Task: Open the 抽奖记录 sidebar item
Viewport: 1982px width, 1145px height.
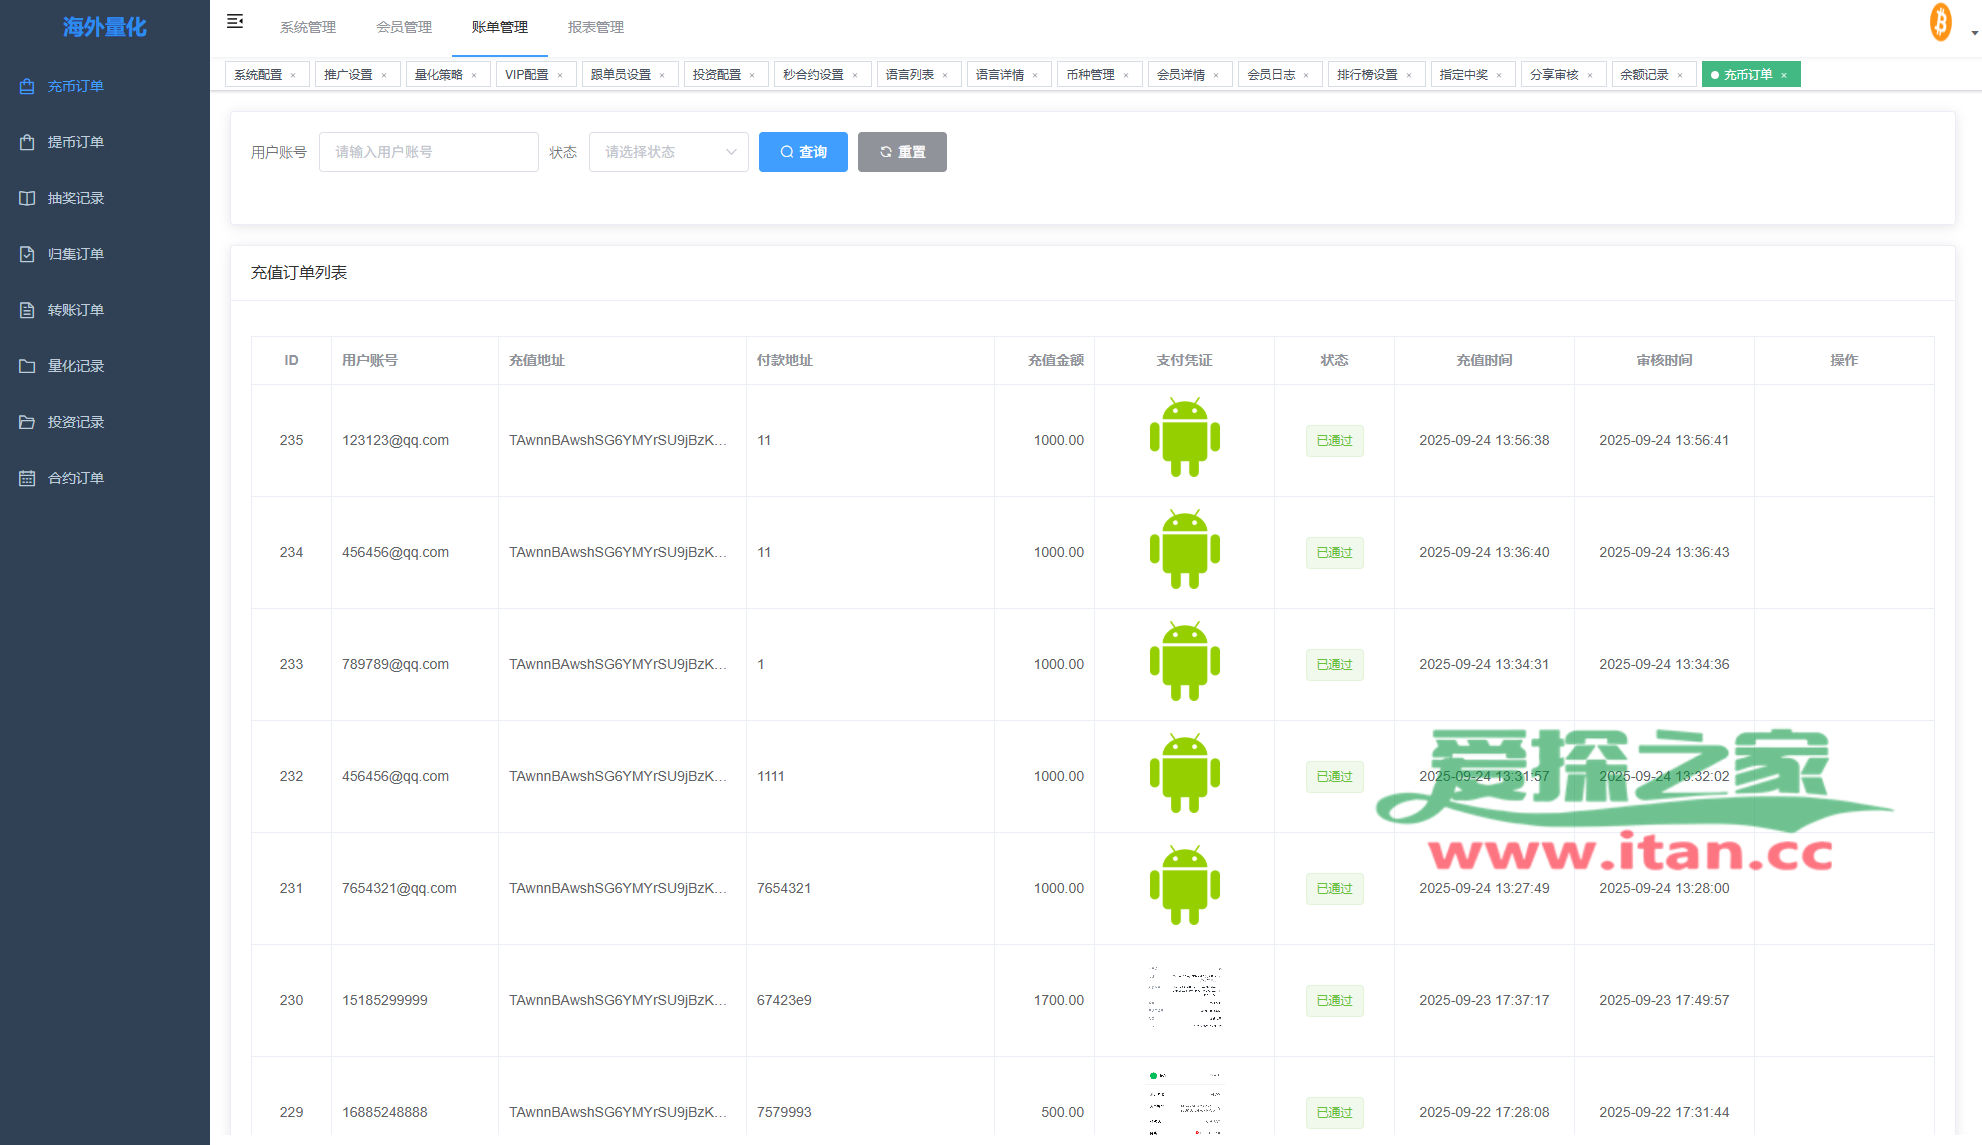Action: click(75, 198)
